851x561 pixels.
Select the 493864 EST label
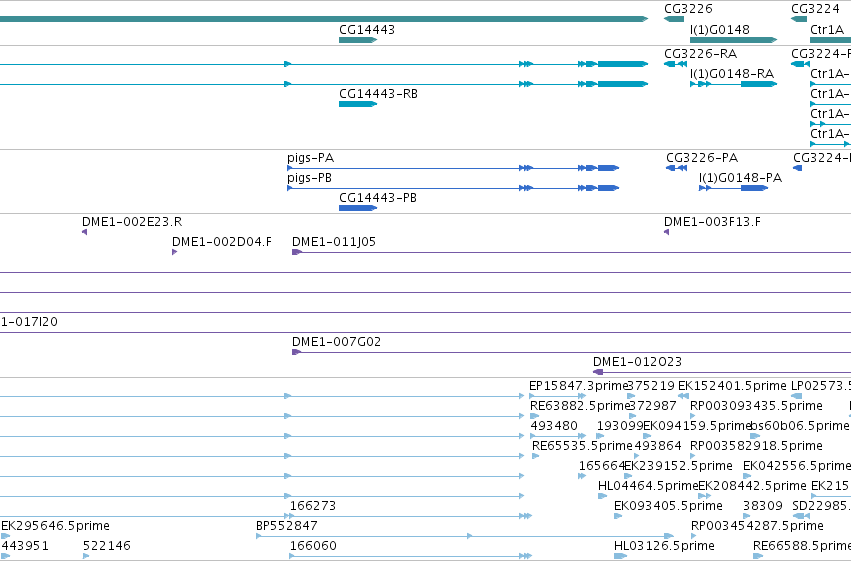658,446
